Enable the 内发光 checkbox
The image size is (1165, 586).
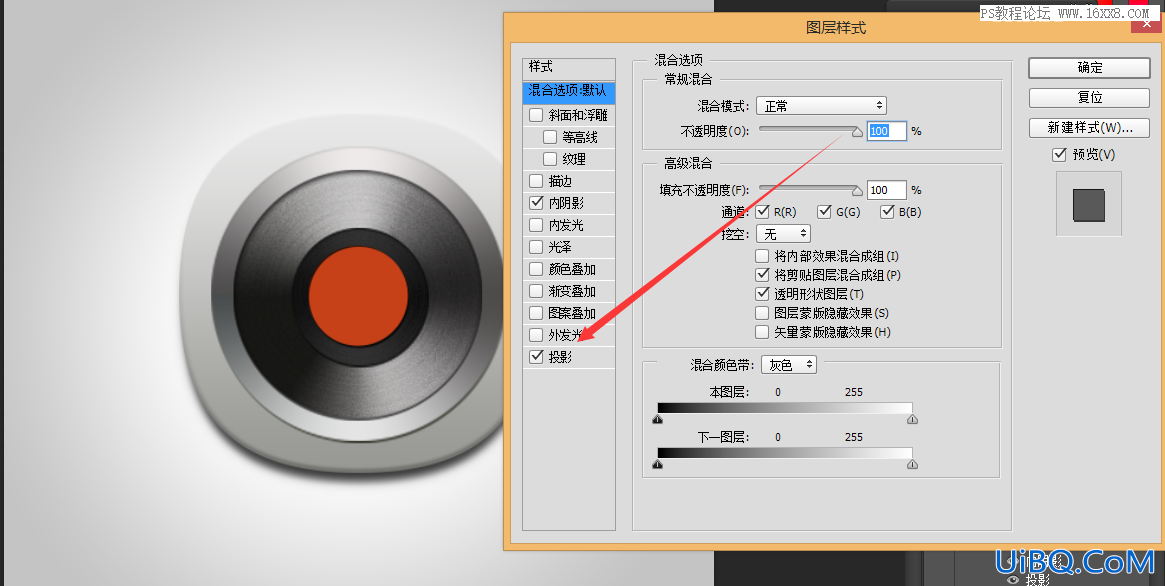point(536,224)
